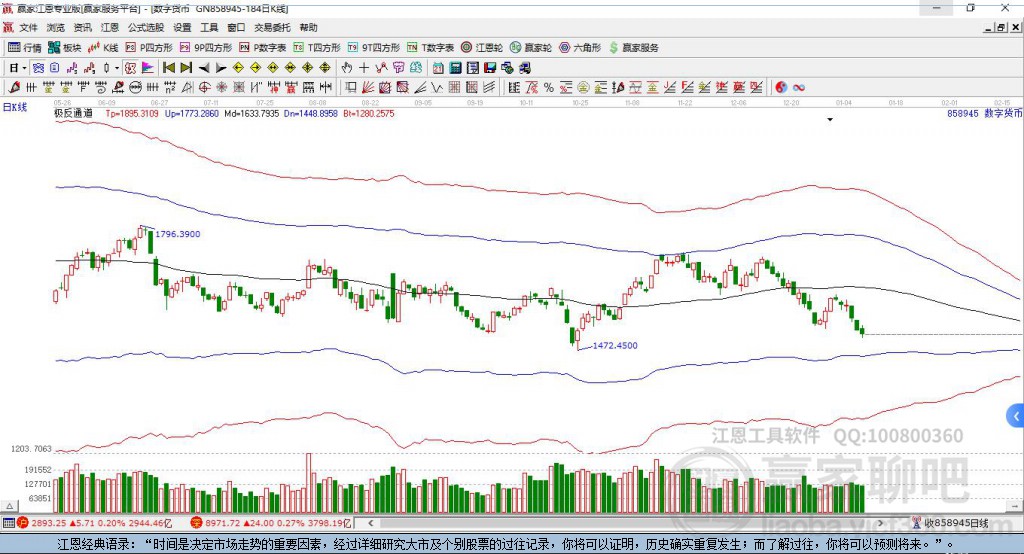Step chart left with black left arrow
The width and height of the screenshot is (1024, 554).
[x=204, y=68]
